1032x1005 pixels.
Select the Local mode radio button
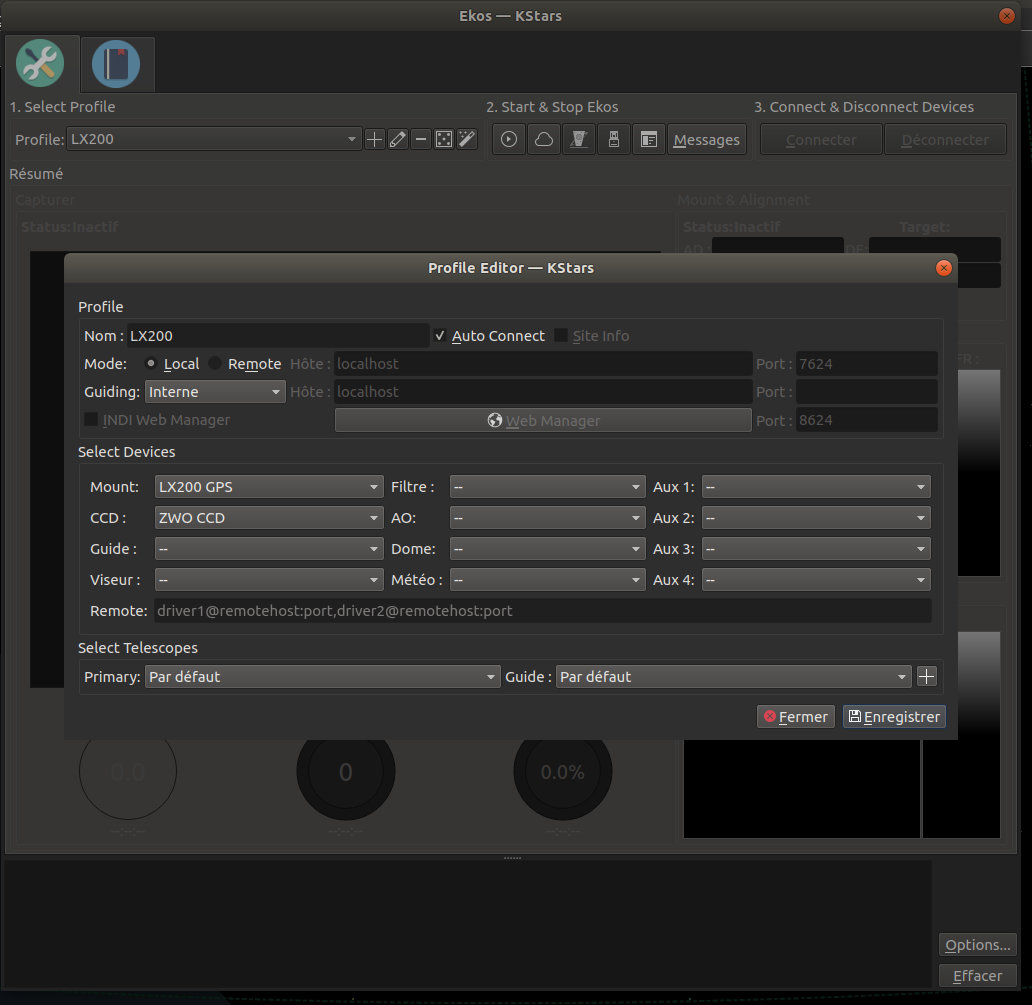151,363
